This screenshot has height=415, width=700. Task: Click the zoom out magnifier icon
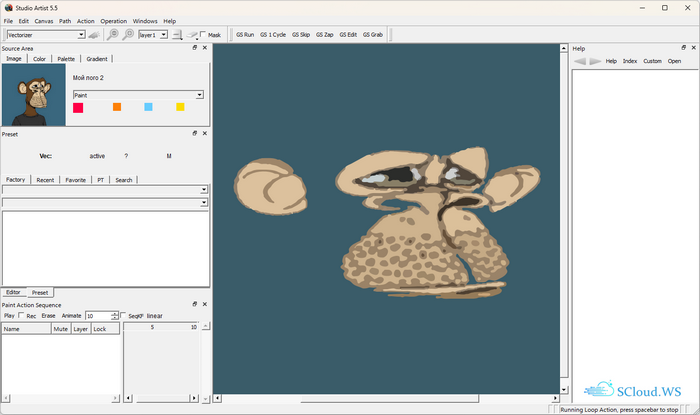coord(112,34)
